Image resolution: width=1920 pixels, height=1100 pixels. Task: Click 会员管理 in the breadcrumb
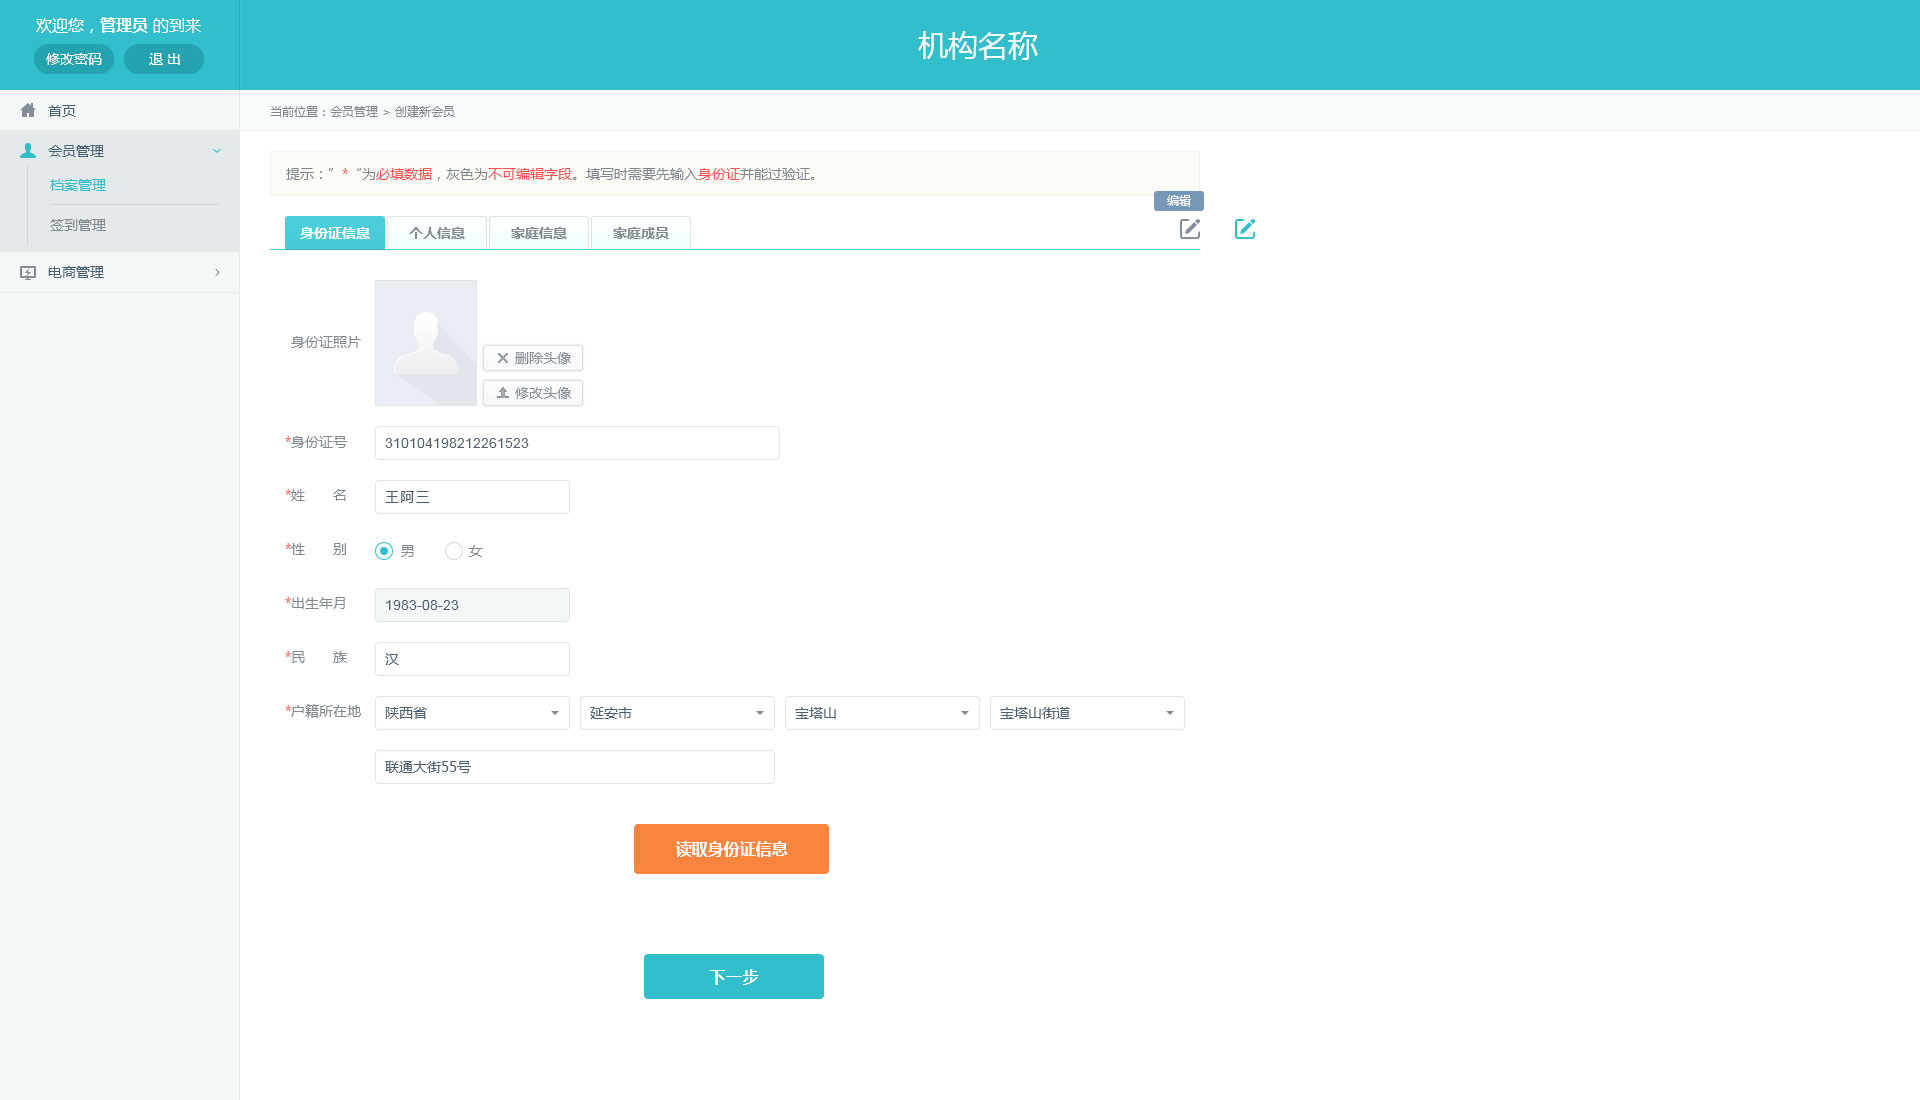354,112
